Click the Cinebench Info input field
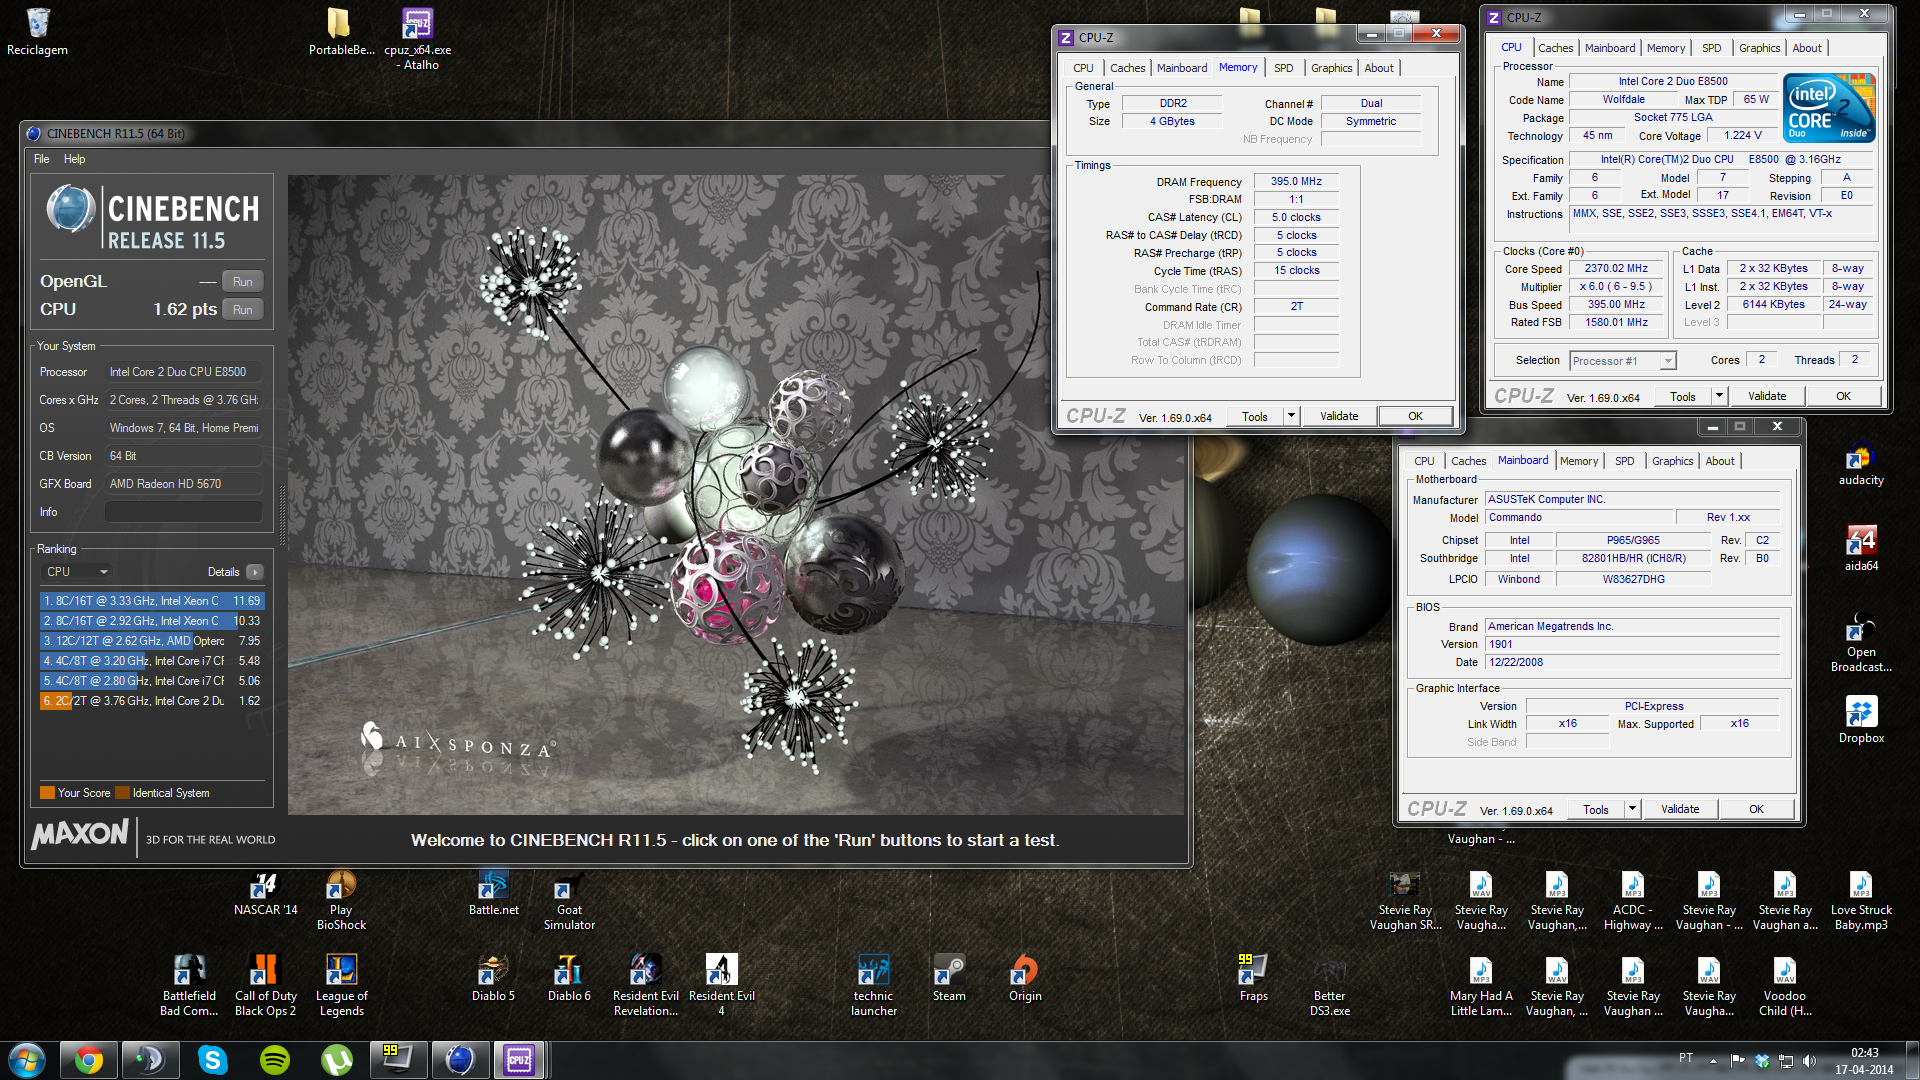This screenshot has height=1080, width=1920. 184,512
